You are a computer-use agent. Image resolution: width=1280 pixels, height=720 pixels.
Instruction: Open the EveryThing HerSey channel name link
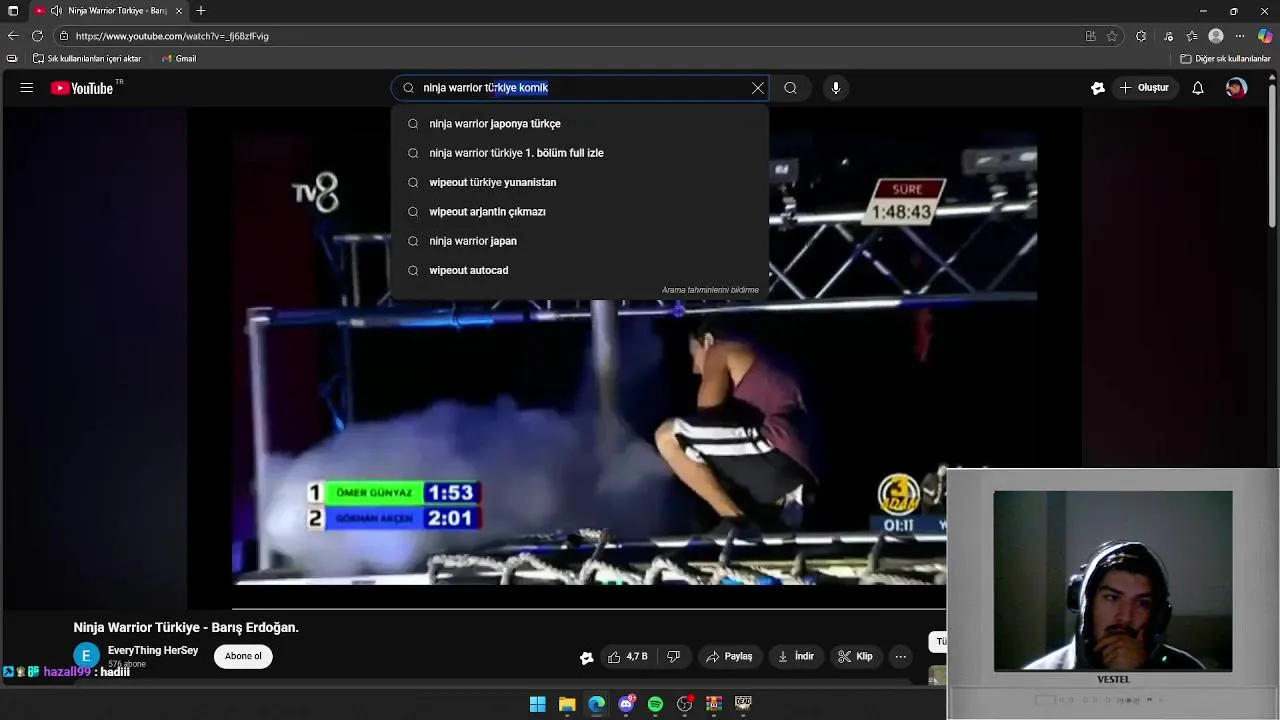[x=153, y=651]
